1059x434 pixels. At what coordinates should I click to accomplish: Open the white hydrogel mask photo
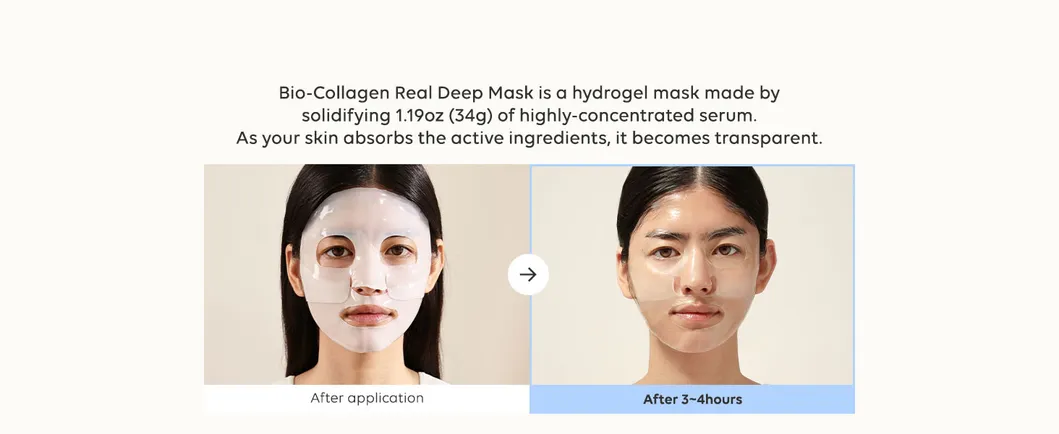(x=367, y=275)
